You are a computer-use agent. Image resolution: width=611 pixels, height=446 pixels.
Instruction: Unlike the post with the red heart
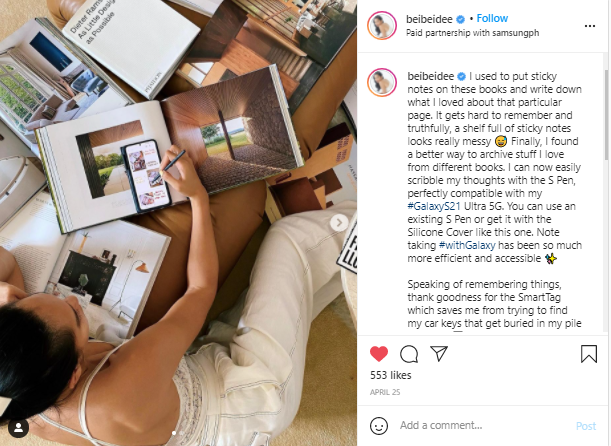pyautogui.click(x=379, y=354)
